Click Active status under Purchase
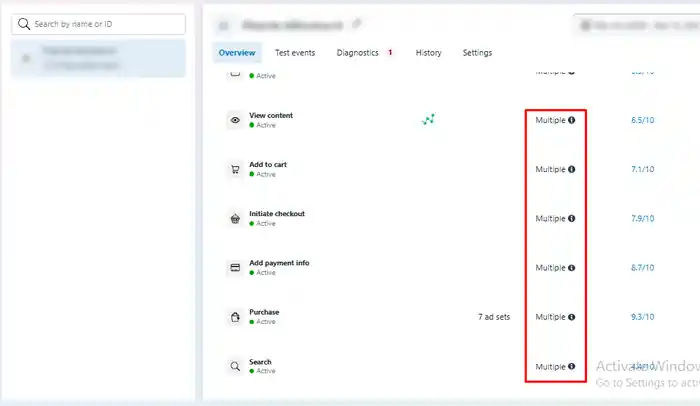Viewport: 700px width, 406px height. [x=266, y=322]
